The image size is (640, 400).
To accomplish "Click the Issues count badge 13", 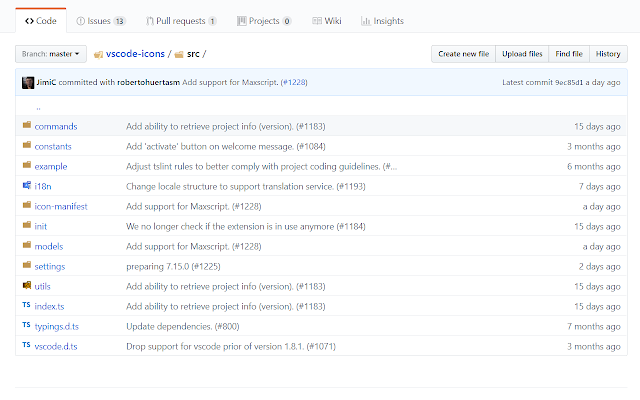I will (x=119, y=21).
